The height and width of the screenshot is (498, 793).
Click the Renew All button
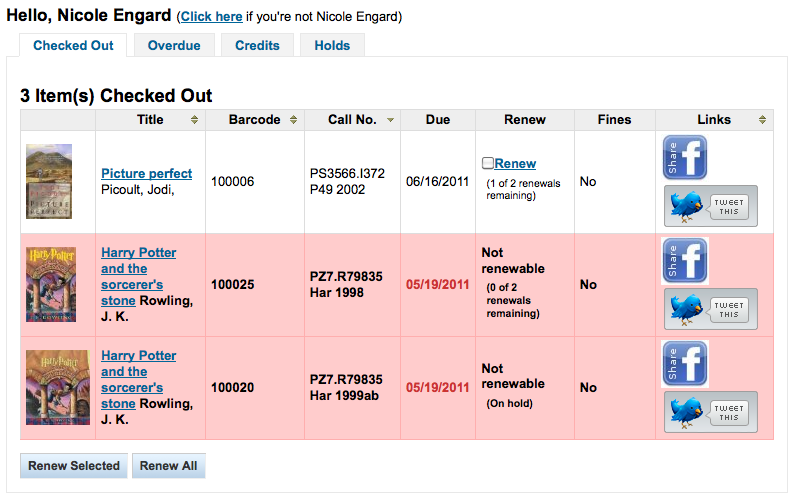[168, 466]
